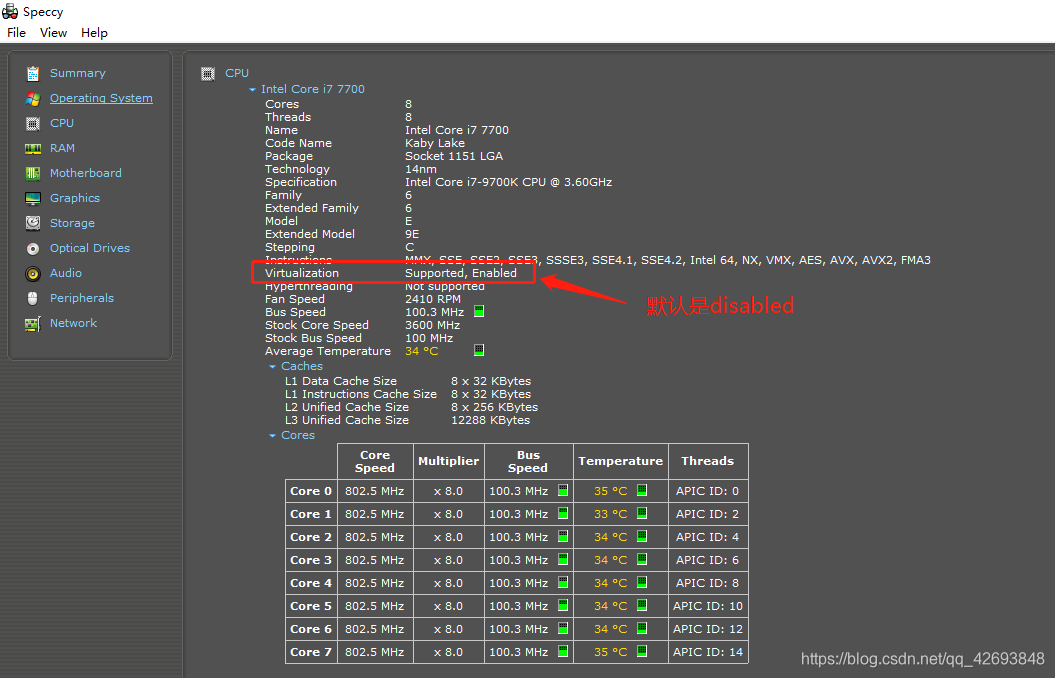
Task: Open the RAM section link
Action: tap(63, 148)
